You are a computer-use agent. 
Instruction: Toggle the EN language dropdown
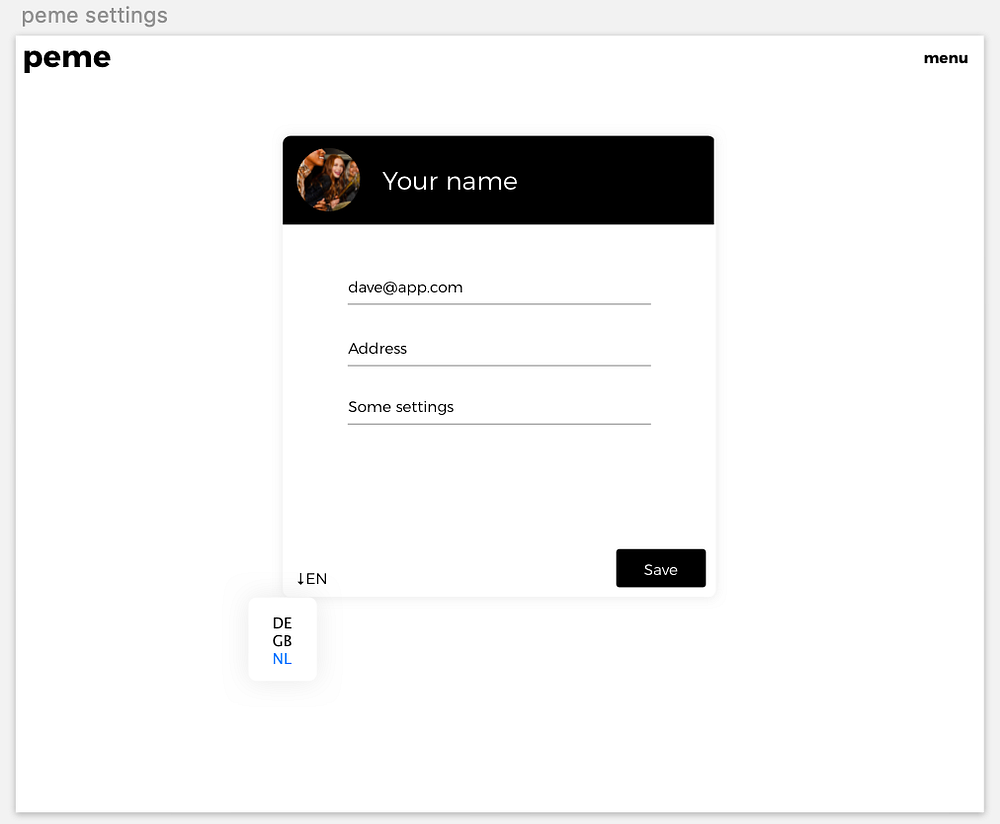point(312,578)
